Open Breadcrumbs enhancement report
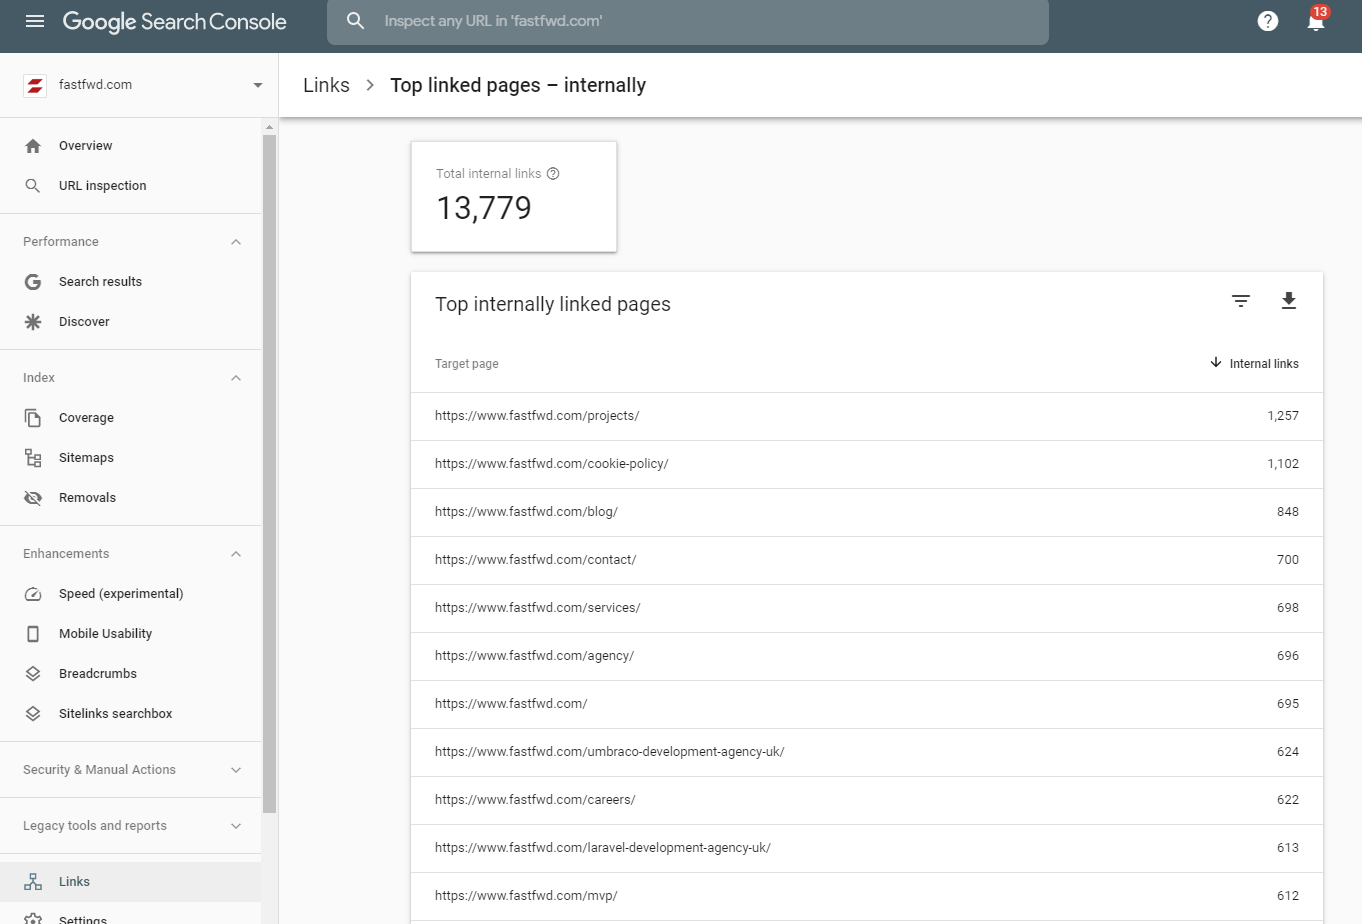Image resolution: width=1362 pixels, height=924 pixels. click(x=130, y=674)
